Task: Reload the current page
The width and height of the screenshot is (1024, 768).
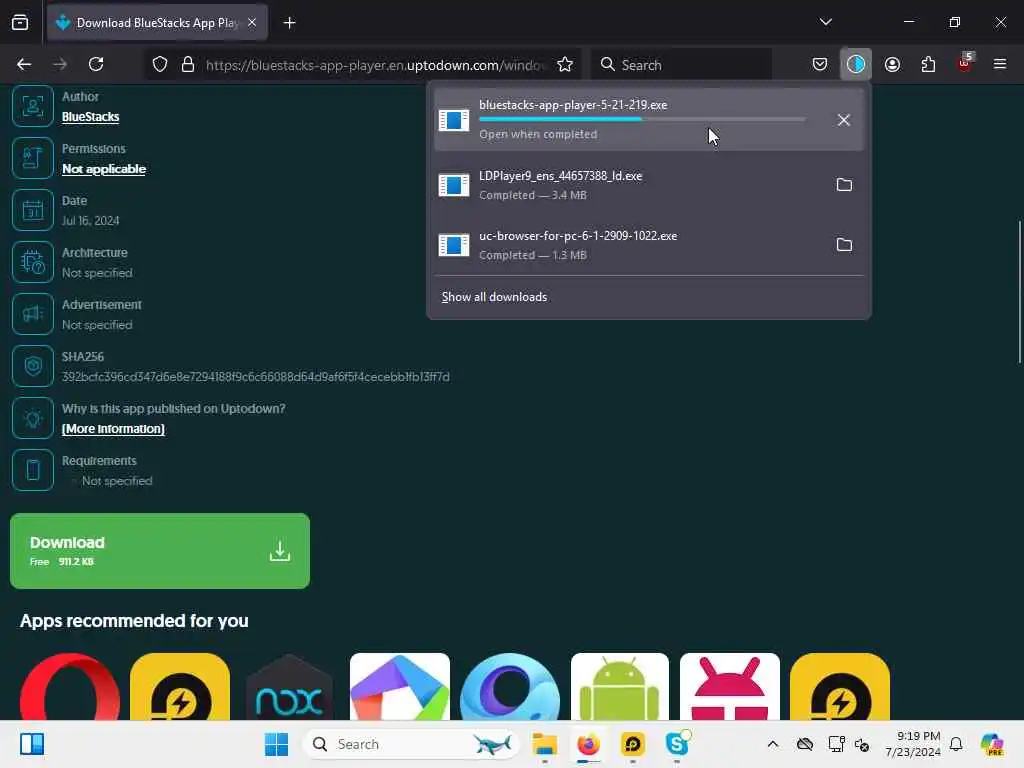Action: (96, 64)
